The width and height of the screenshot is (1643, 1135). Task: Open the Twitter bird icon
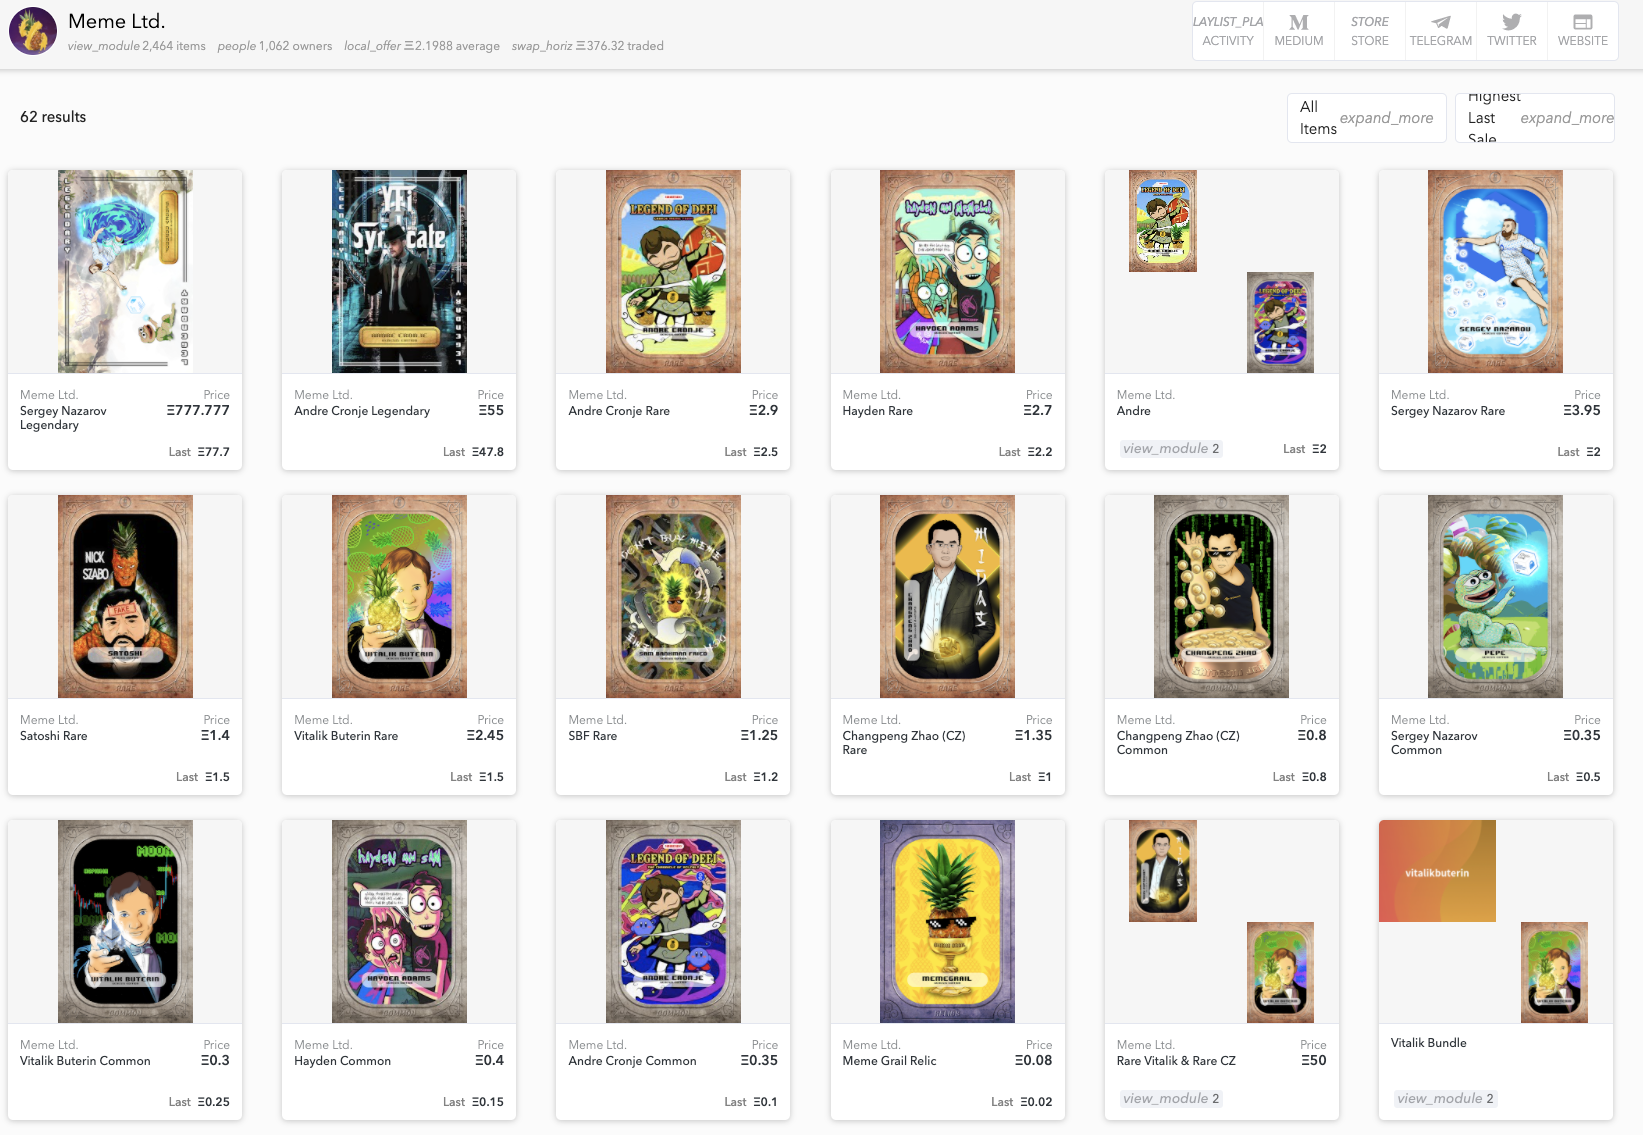[x=1511, y=31]
